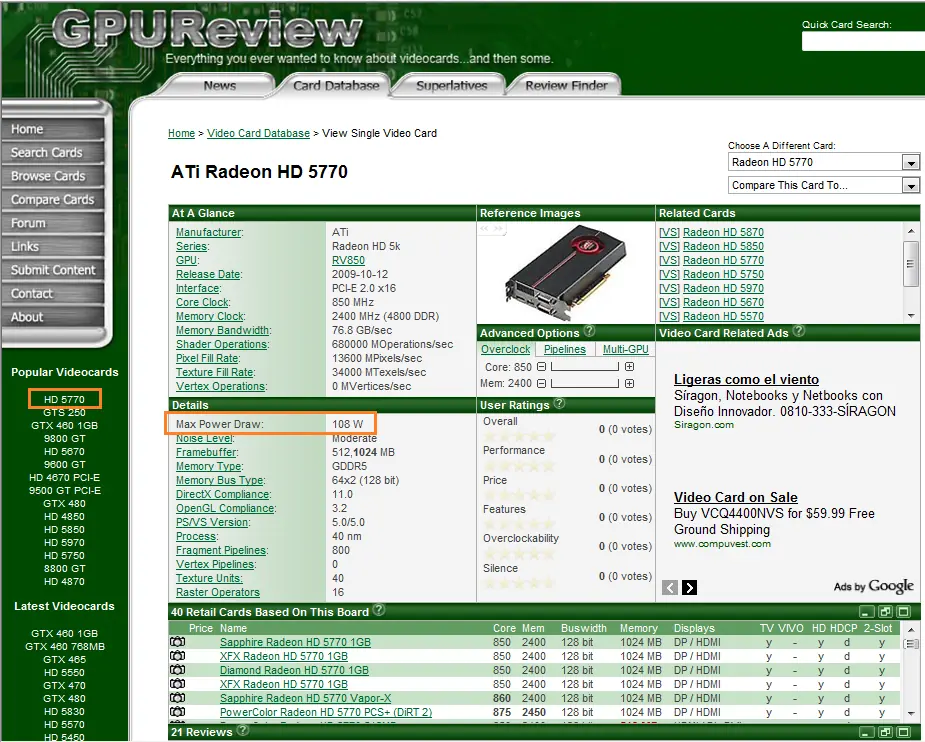Viewport: 925px width, 742px height.
Task: Restore the 21 Reviews panel size
Action: pyautogui.click(x=885, y=732)
